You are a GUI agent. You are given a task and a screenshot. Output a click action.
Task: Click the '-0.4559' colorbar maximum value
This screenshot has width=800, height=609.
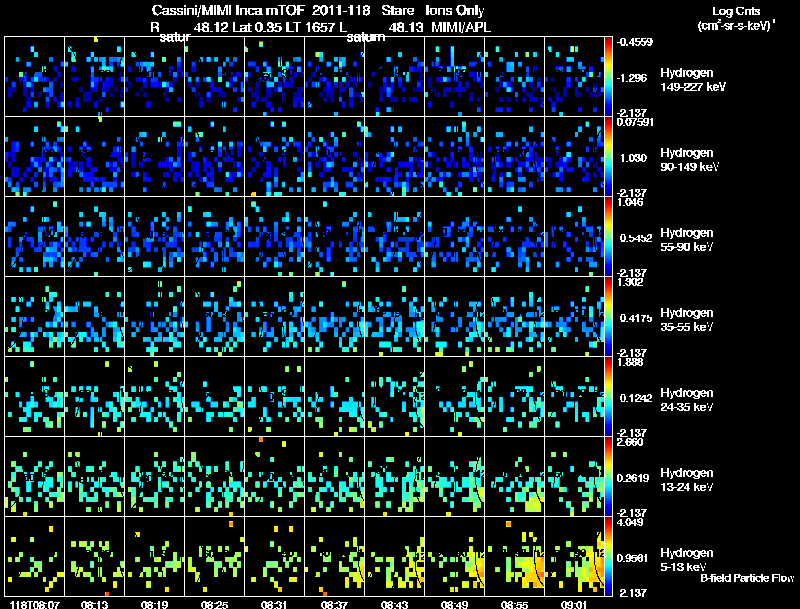click(x=634, y=42)
